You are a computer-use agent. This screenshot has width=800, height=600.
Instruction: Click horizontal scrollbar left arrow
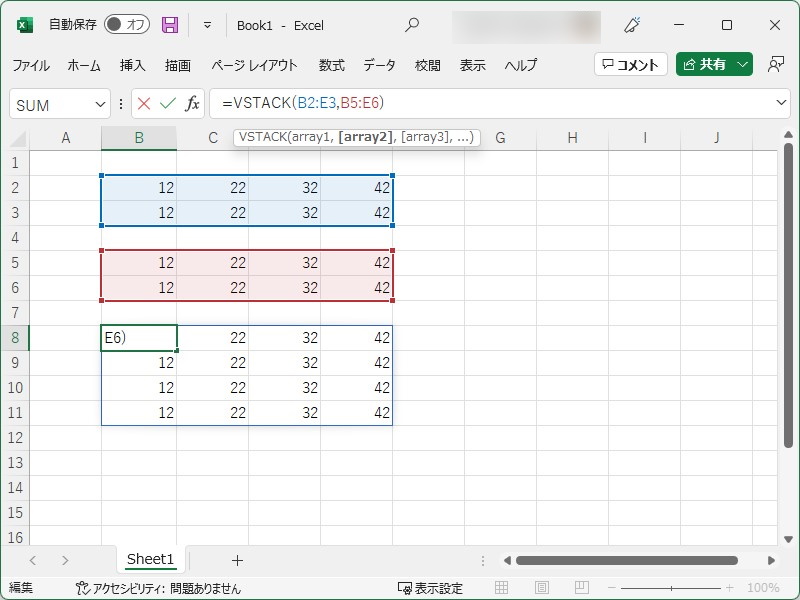[507, 560]
